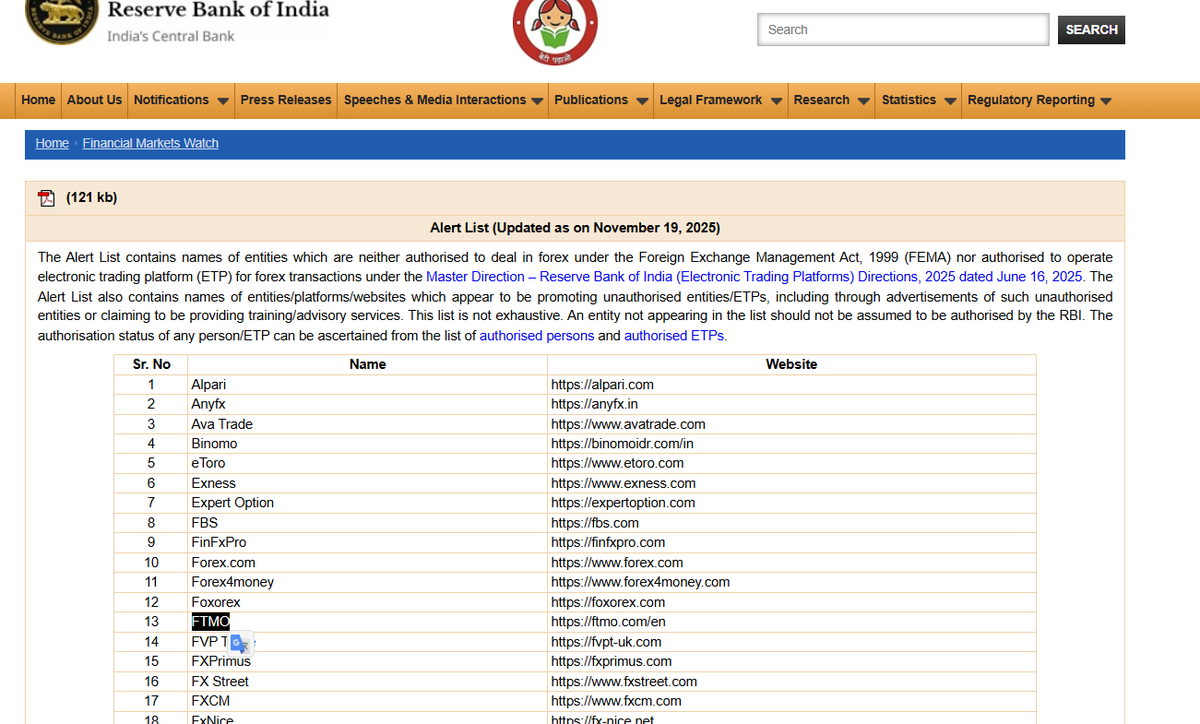Click the Binomo name cell
The height and width of the screenshot is (724, 1200).
(367, 443)
